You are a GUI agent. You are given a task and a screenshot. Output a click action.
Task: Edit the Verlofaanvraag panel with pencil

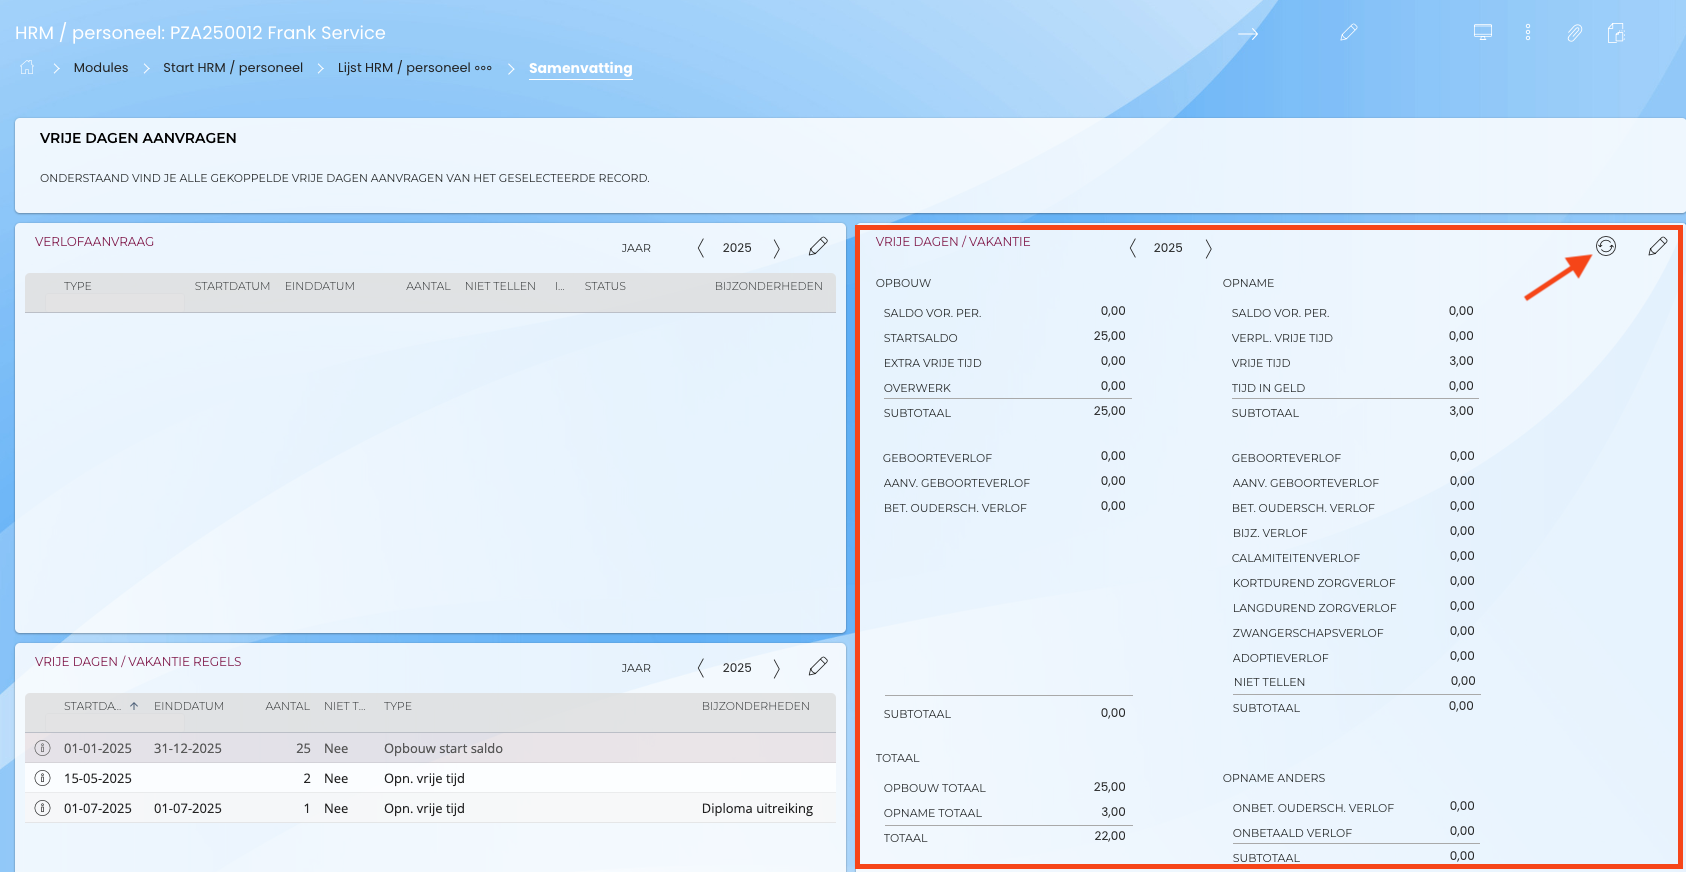tap(818, 246)
